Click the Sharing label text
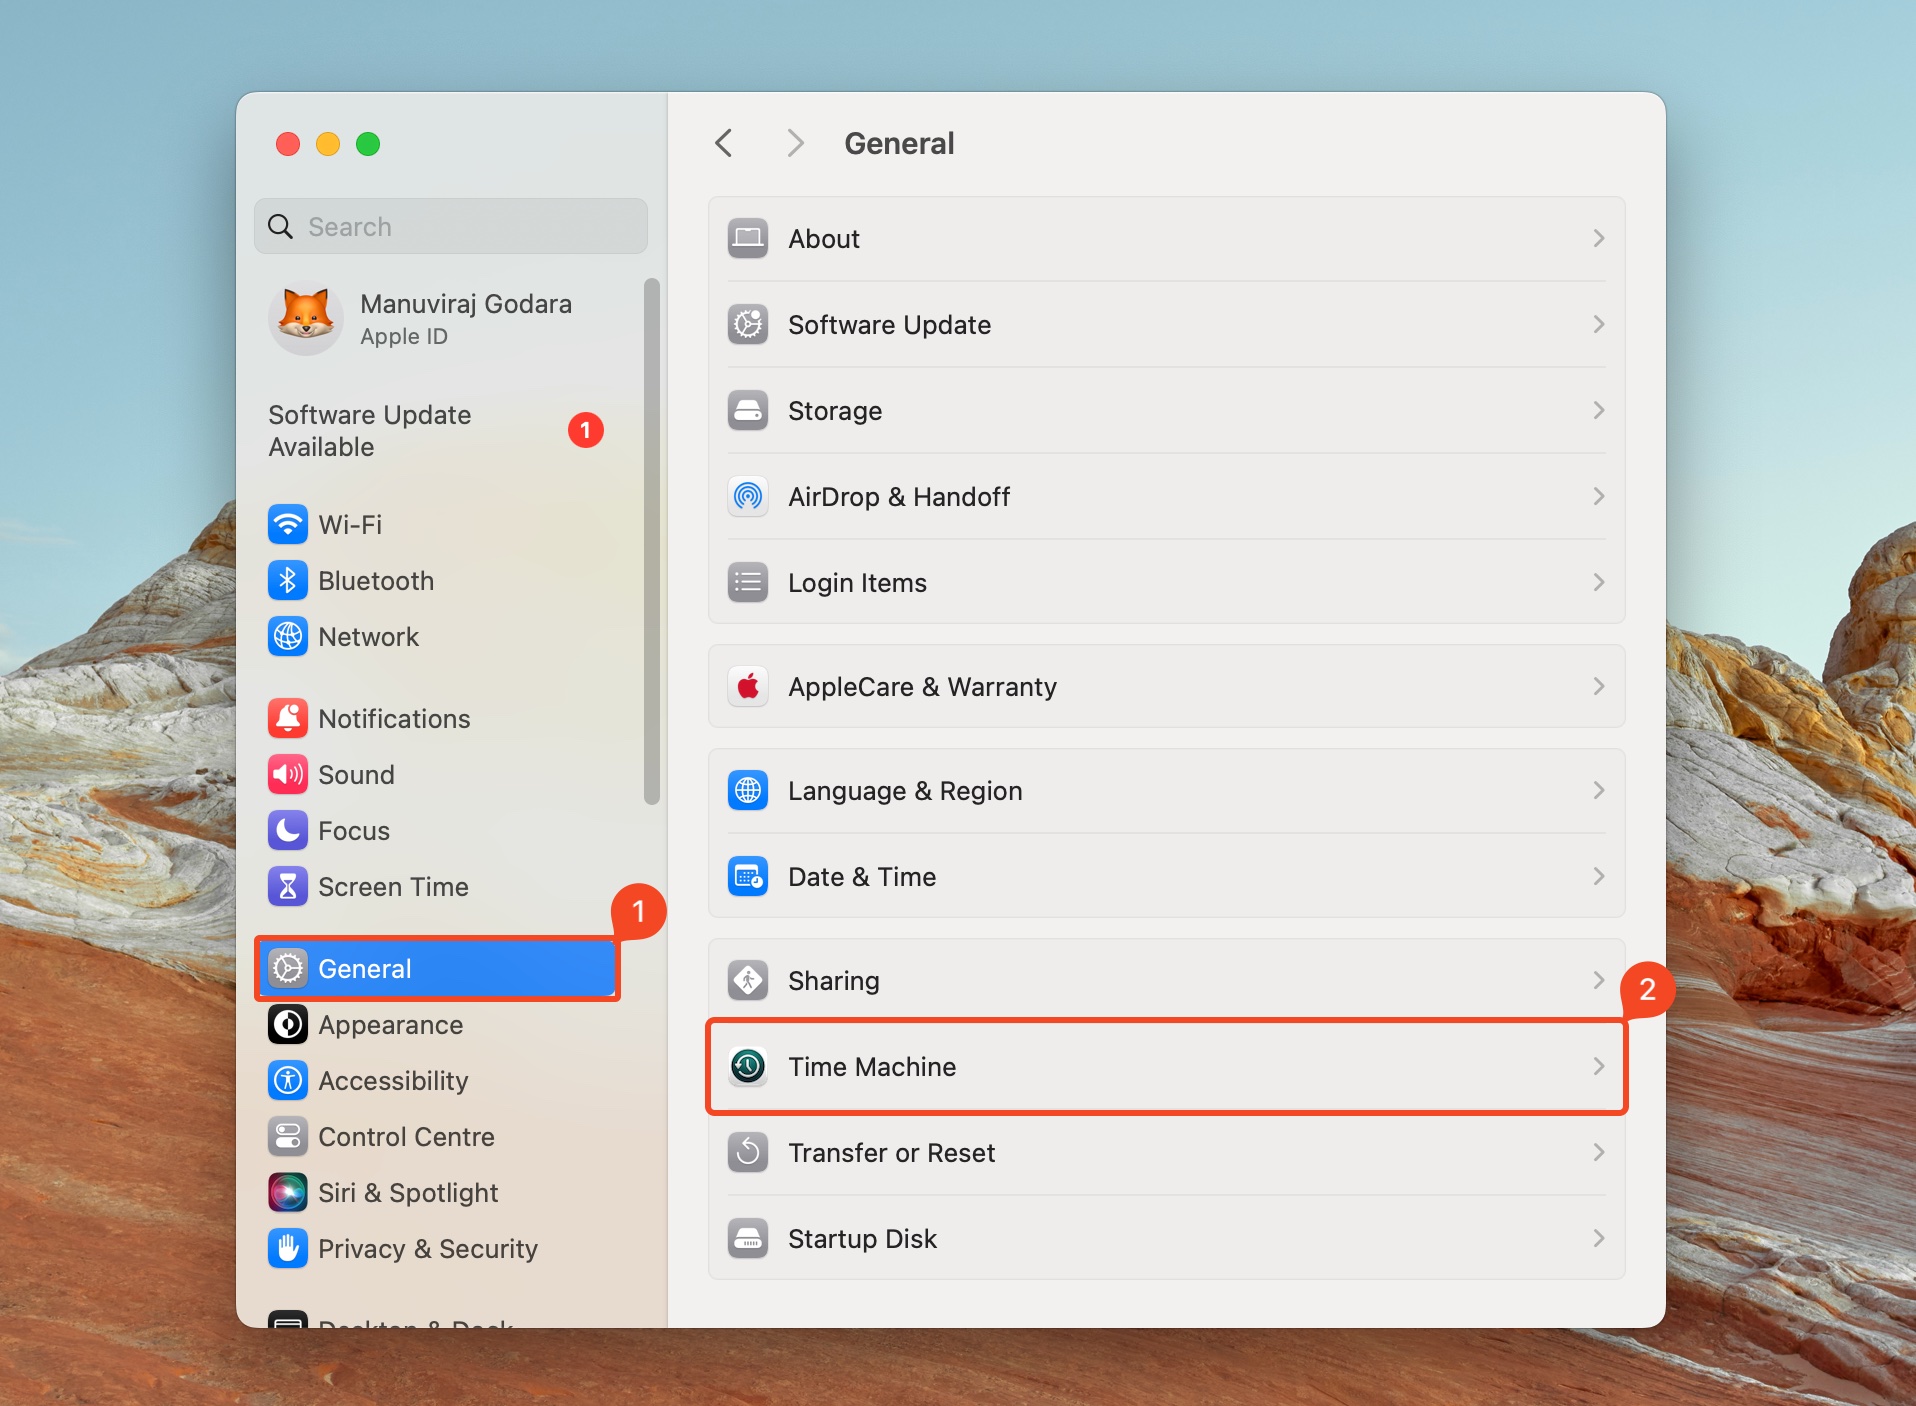1916x1406 pixels. [x=834, y=981]
